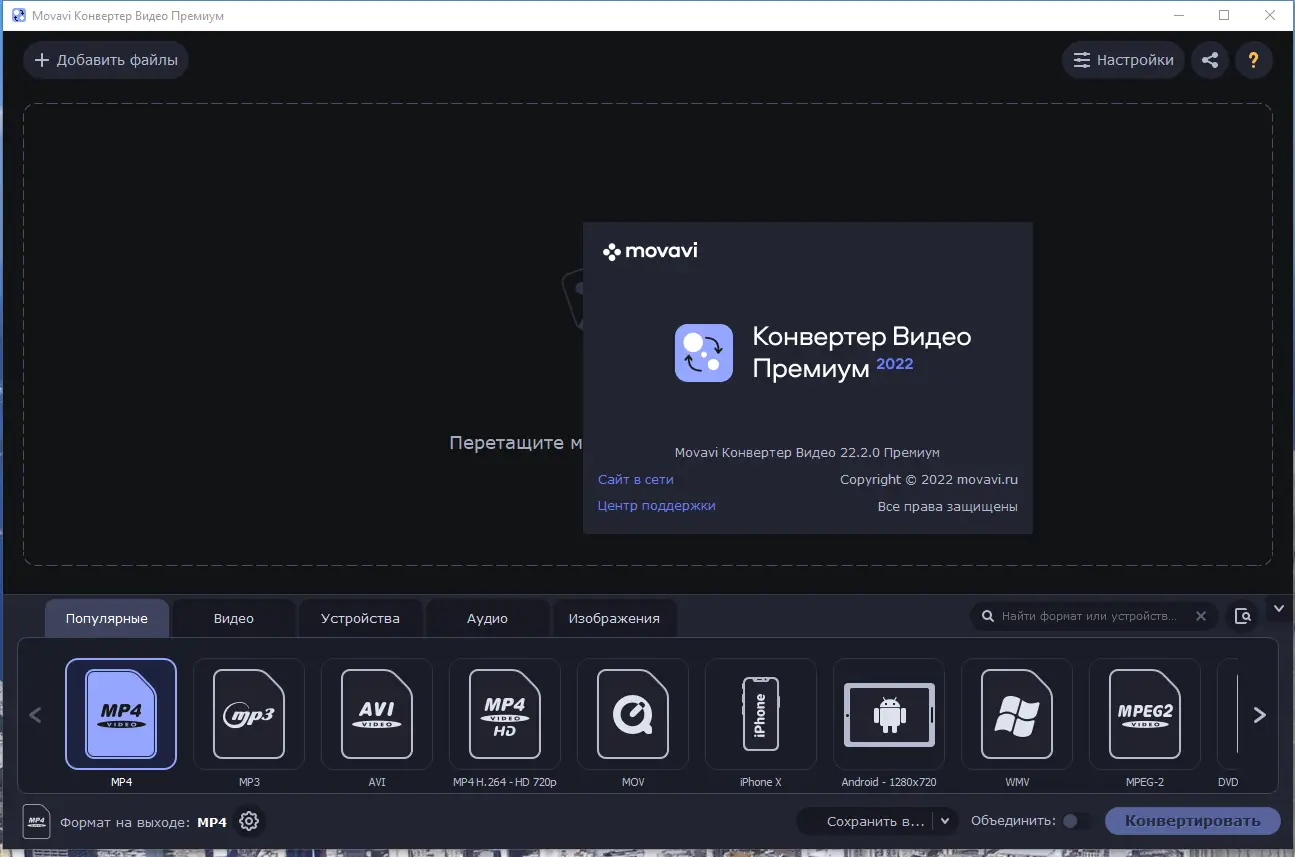Click the Объединить label text
The image size is (1295, 857).
pyautogui.click(x=1013, y=821)
